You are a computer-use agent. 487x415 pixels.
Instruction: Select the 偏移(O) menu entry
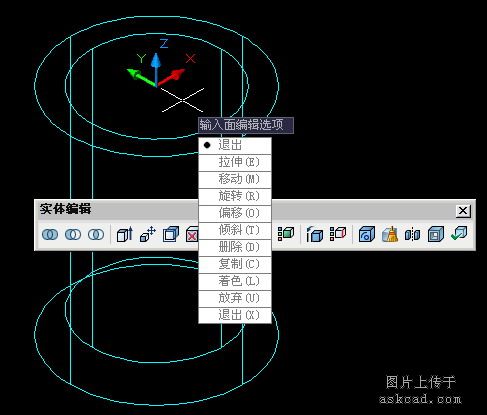point(235,214)
